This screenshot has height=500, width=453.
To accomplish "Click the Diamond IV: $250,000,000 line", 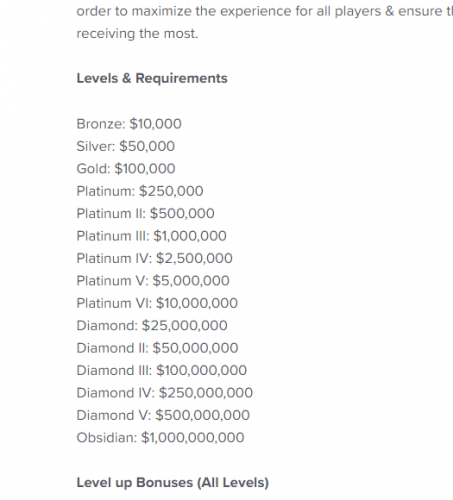I will [165, 393].
